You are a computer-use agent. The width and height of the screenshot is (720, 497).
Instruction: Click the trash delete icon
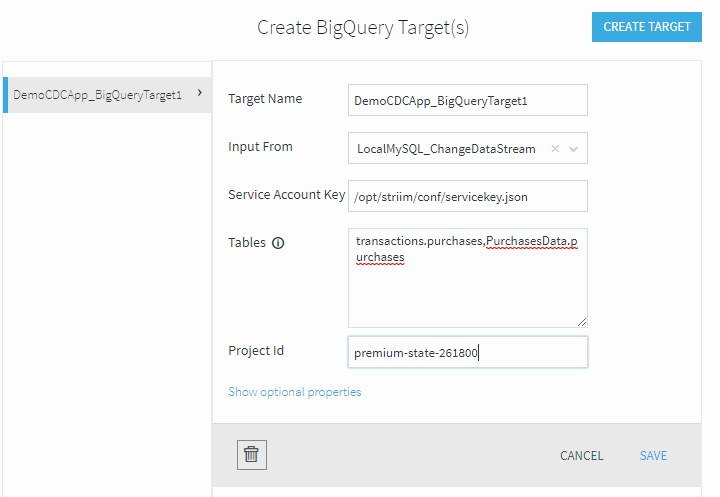(252, 455)
